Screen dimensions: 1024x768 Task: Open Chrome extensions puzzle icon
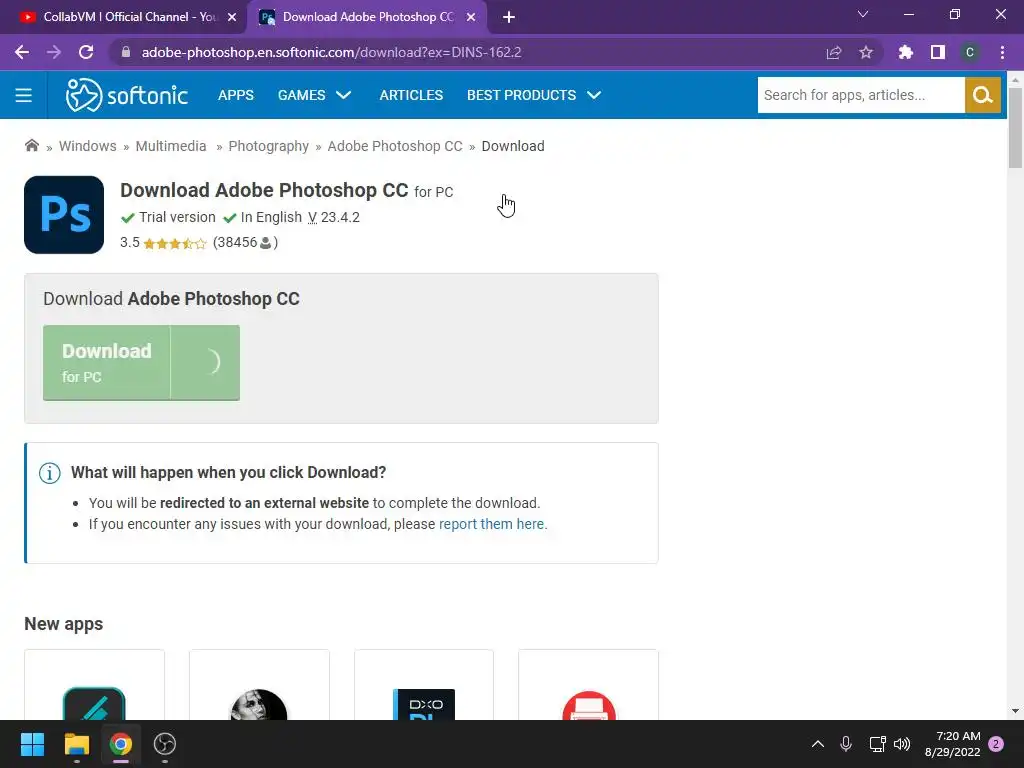[905, 52]
